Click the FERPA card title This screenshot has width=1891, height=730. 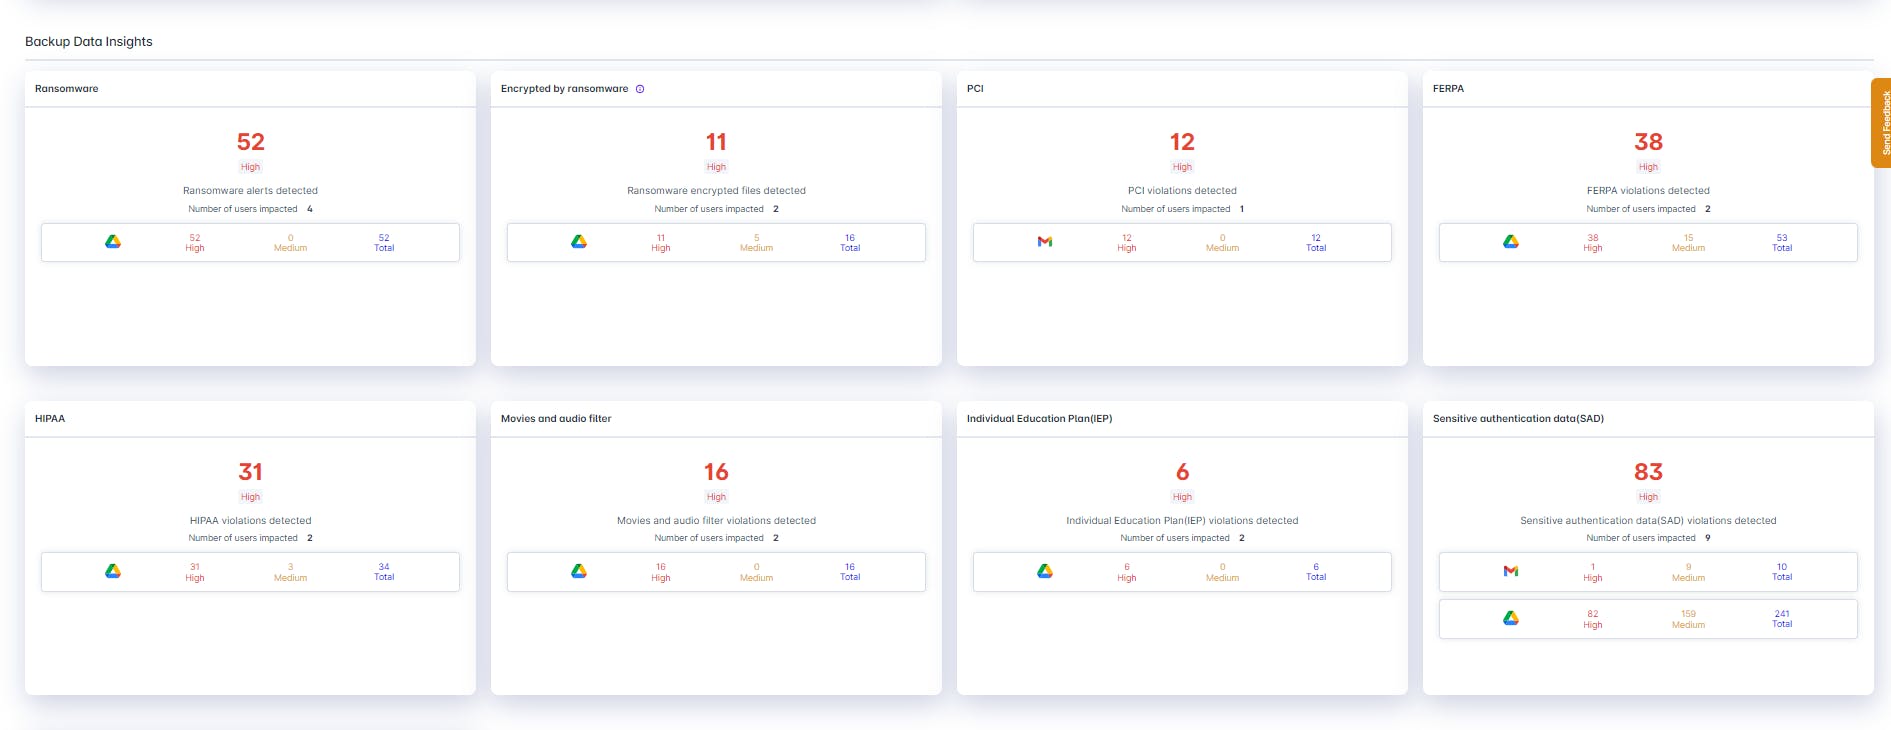1448,89
